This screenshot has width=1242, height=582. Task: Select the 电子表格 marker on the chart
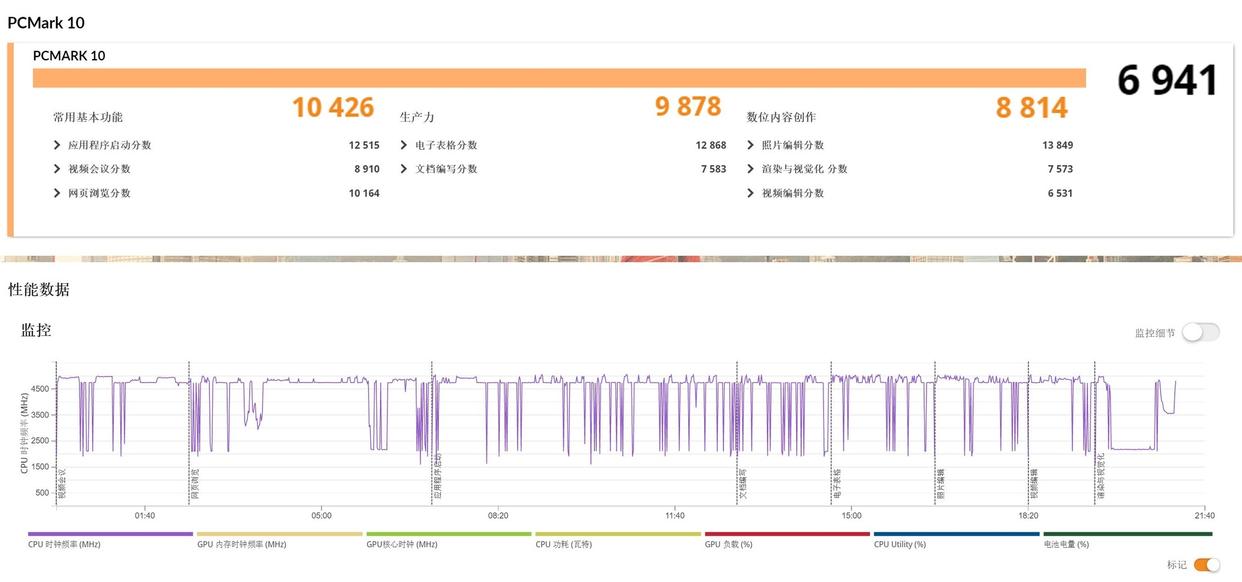click(x=836, y=484)
